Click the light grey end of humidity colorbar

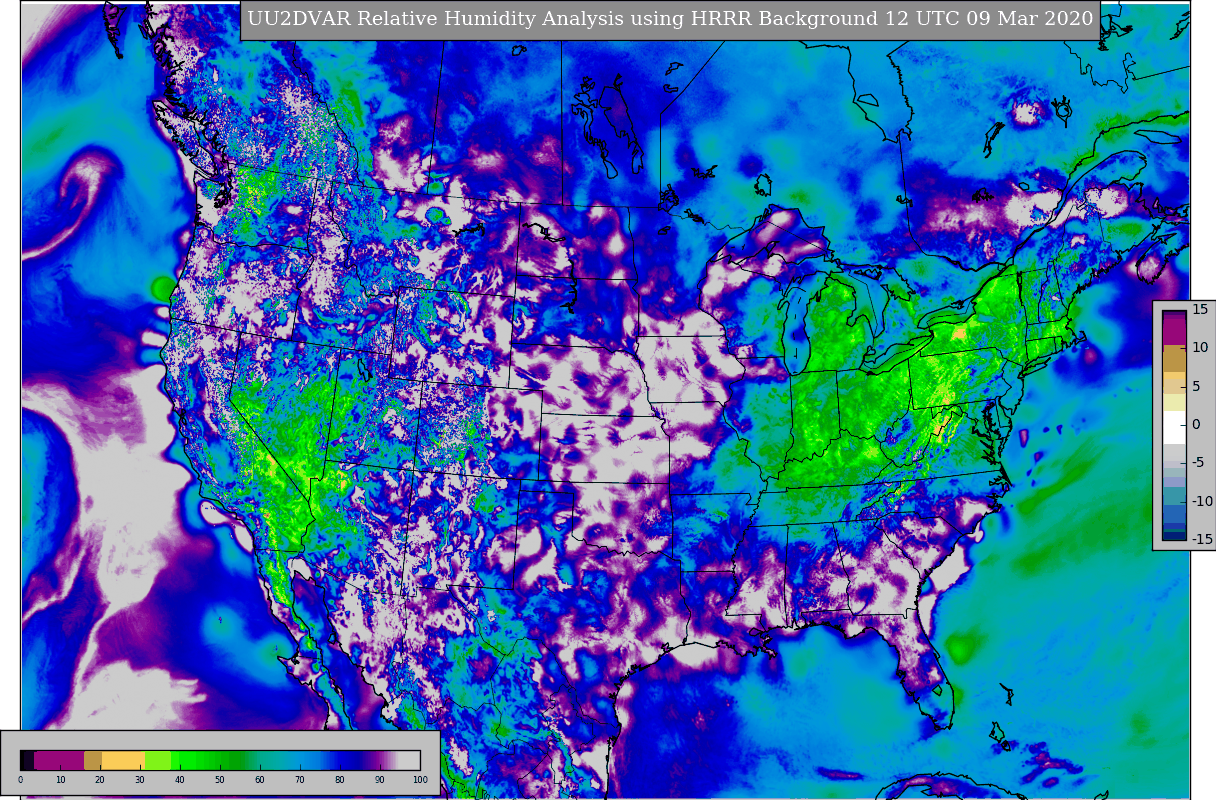pos(409,760)
